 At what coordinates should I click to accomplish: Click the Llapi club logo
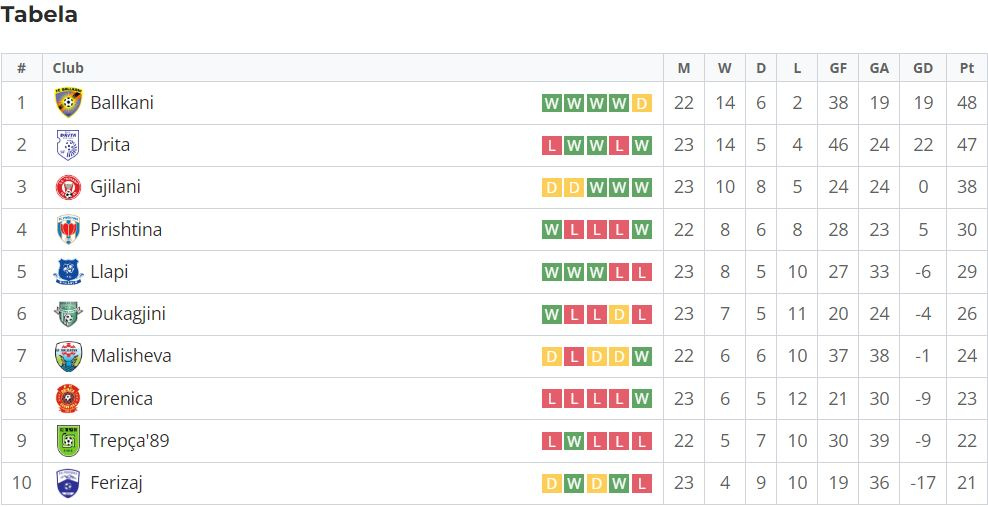click(x=68, y=272)
